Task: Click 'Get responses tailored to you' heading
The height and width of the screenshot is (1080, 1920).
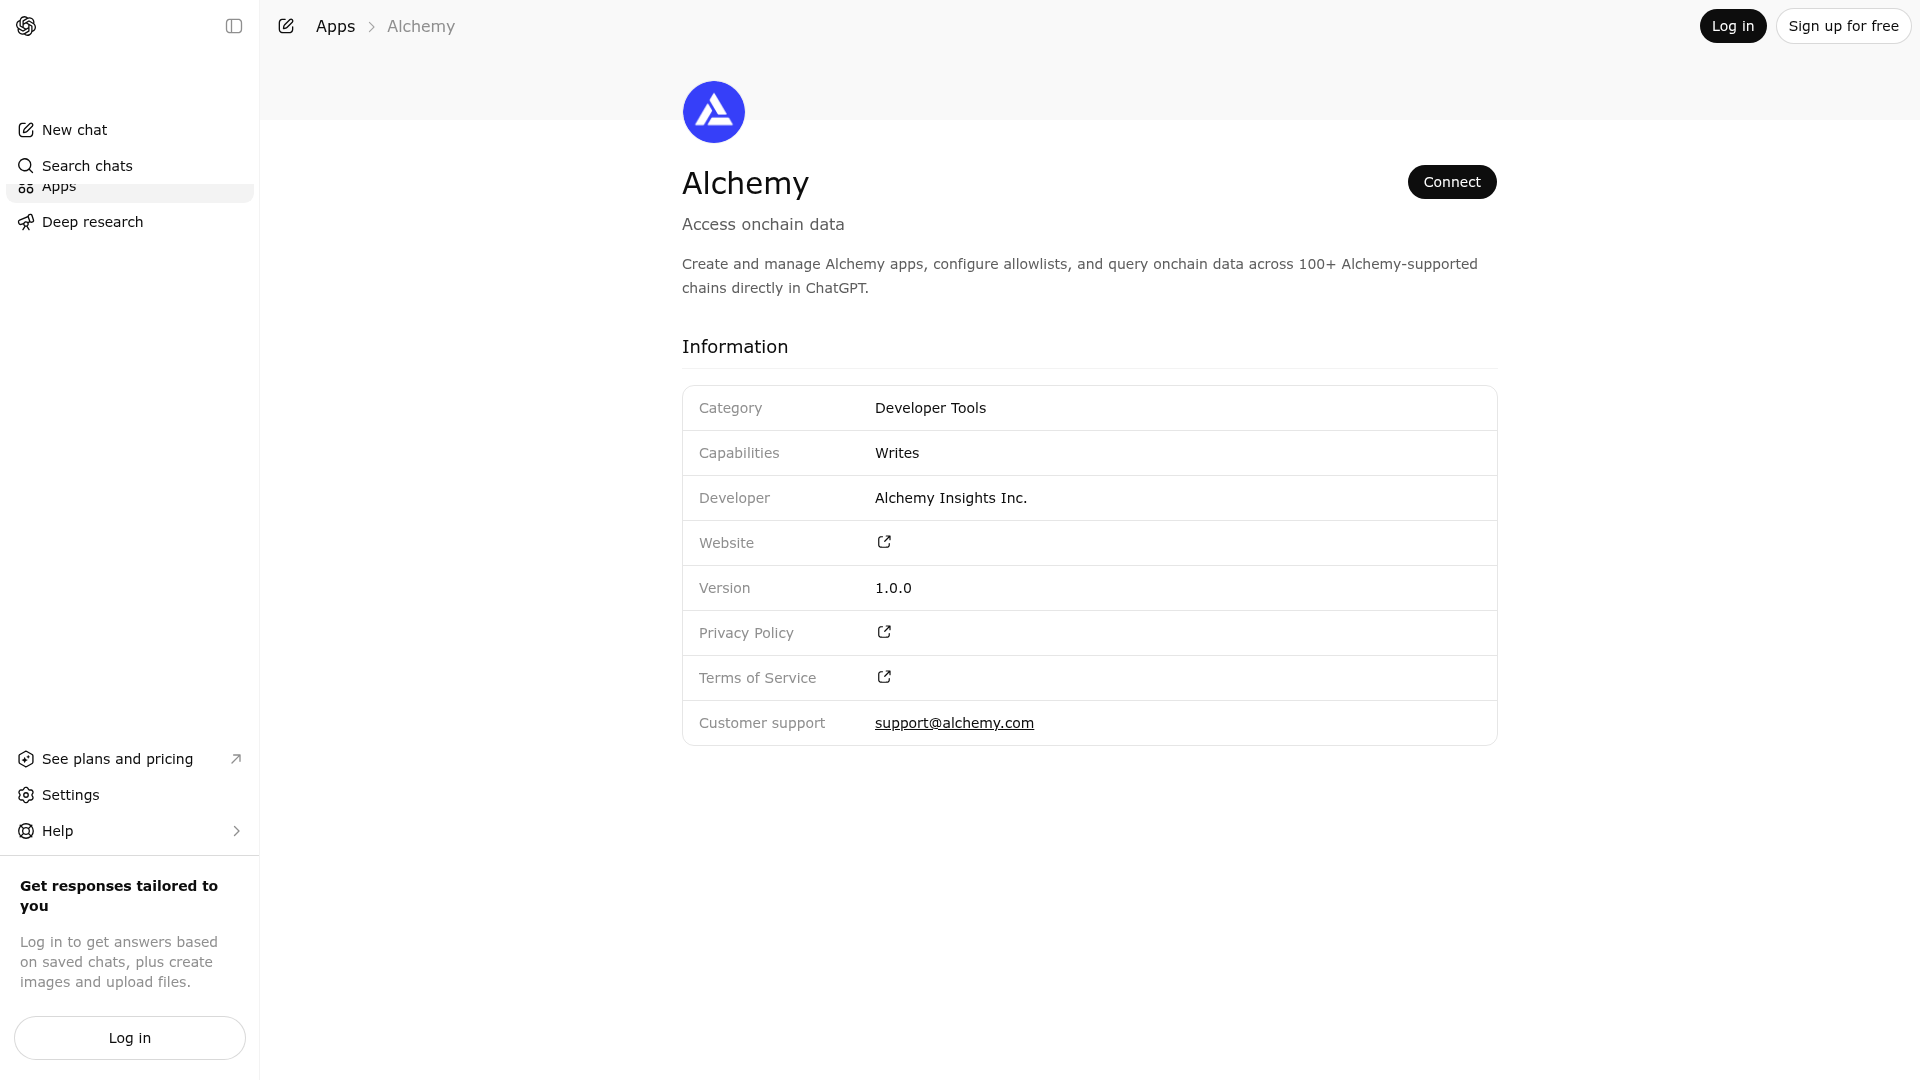Action: point(119,896)
